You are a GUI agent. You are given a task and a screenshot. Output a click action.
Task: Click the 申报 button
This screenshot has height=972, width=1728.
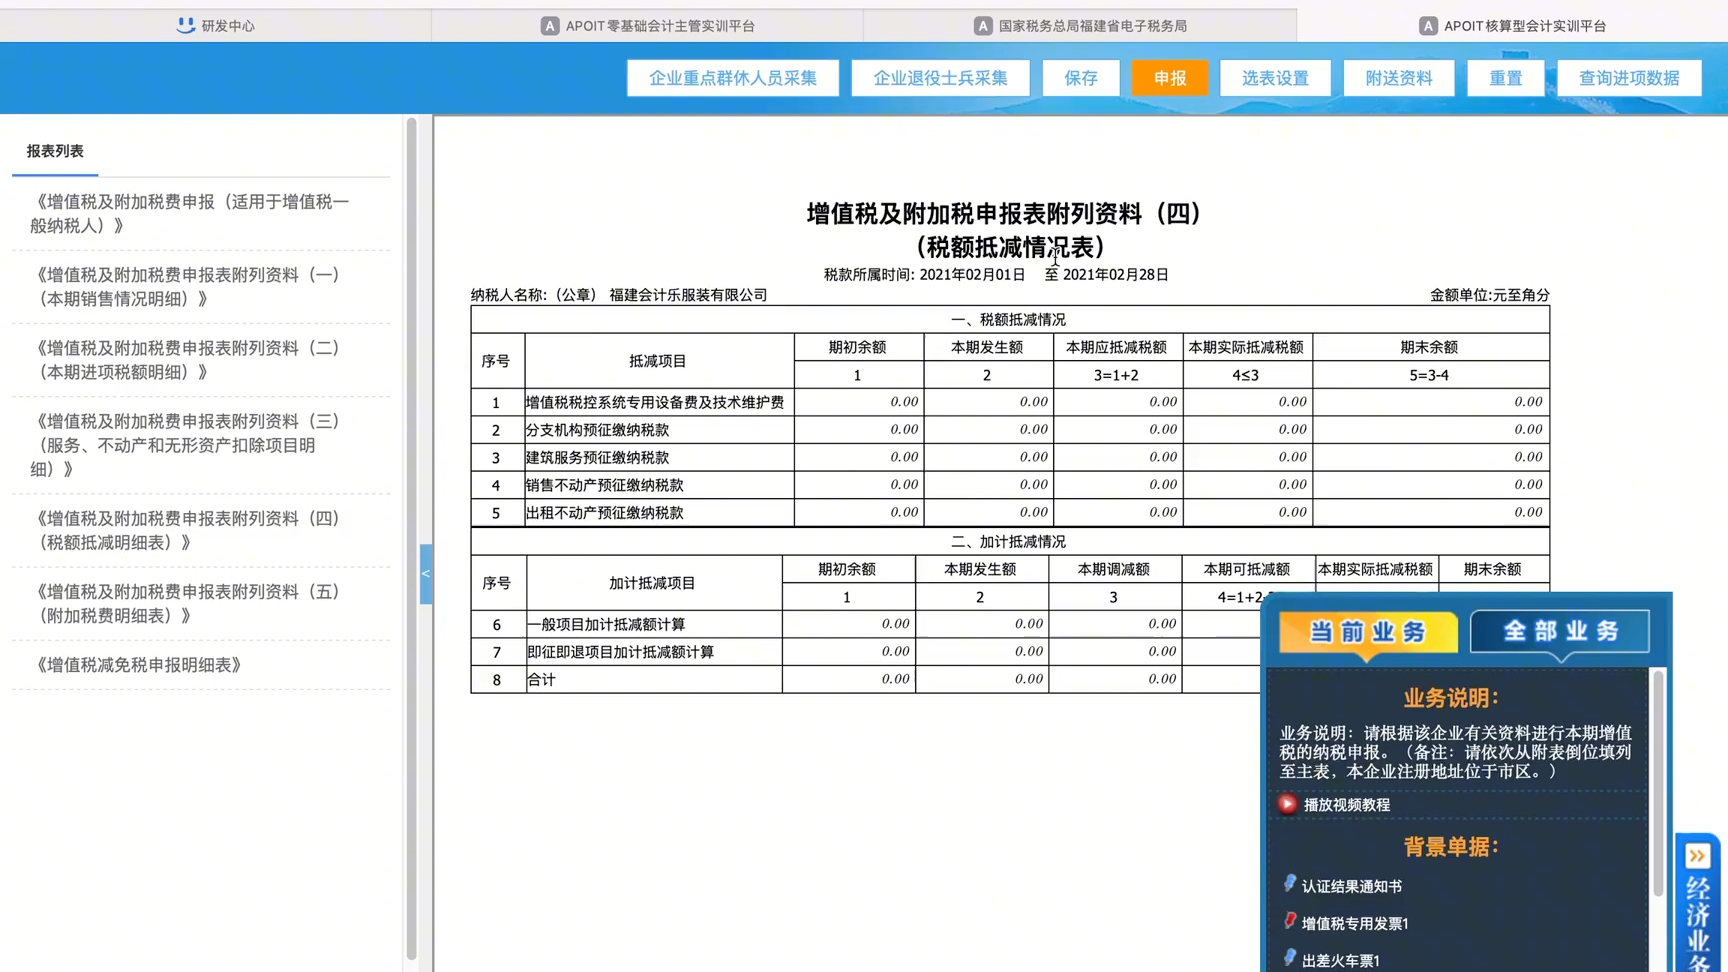[1169, 77]
